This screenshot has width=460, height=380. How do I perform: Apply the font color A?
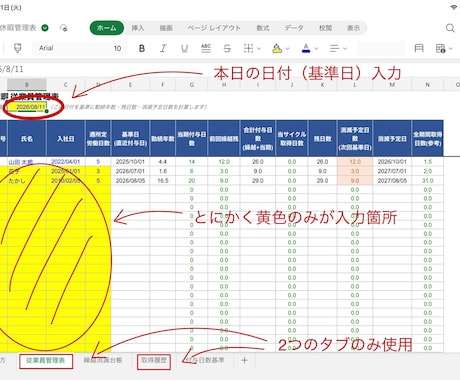[x=306, y=48]
